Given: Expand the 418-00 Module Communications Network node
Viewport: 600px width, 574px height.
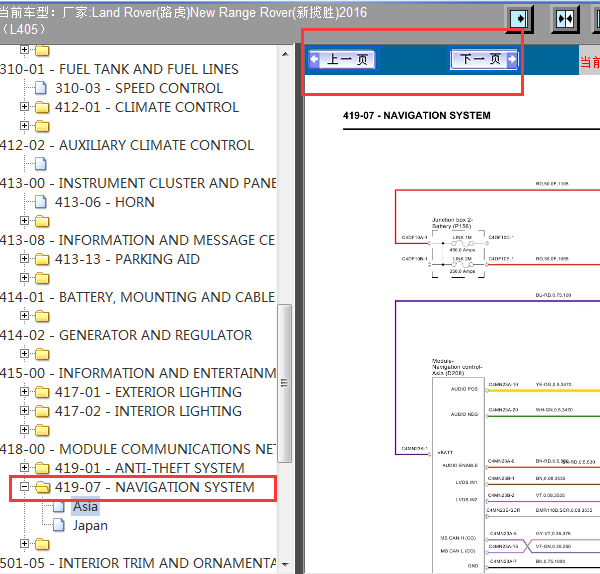Looking at the screenshot, I should tap(24, 429).
